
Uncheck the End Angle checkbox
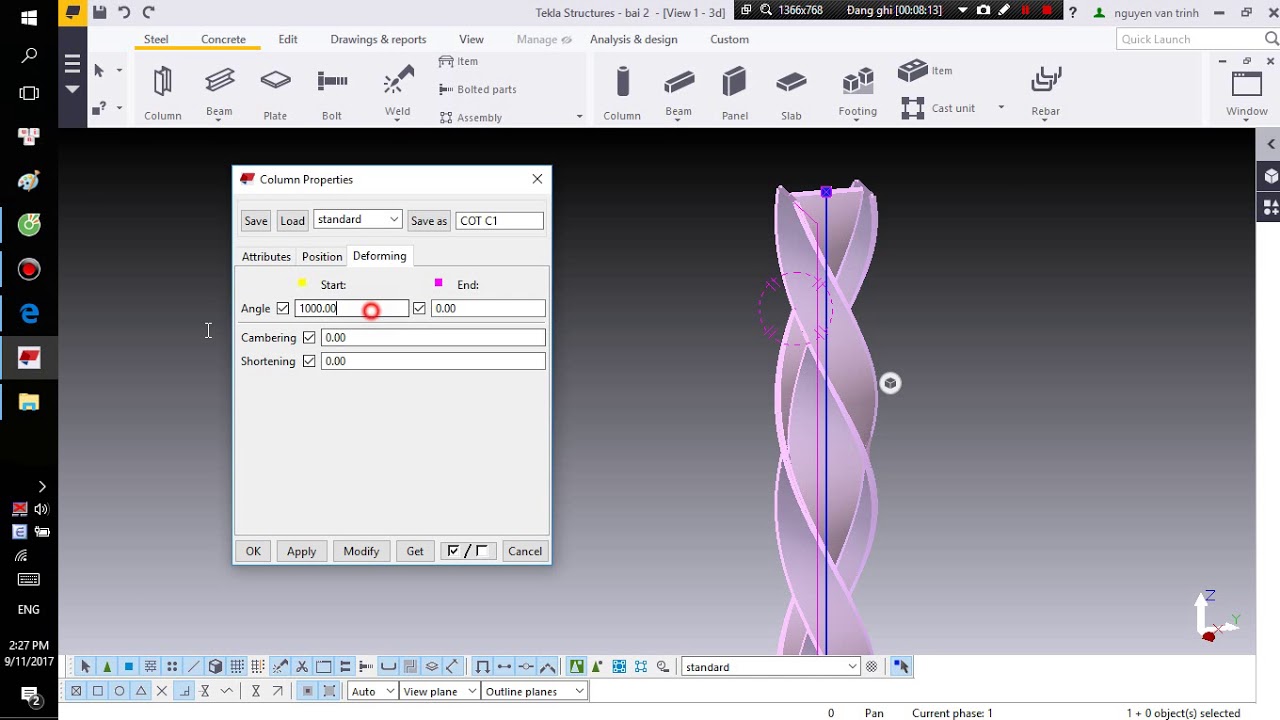(419, 308)
